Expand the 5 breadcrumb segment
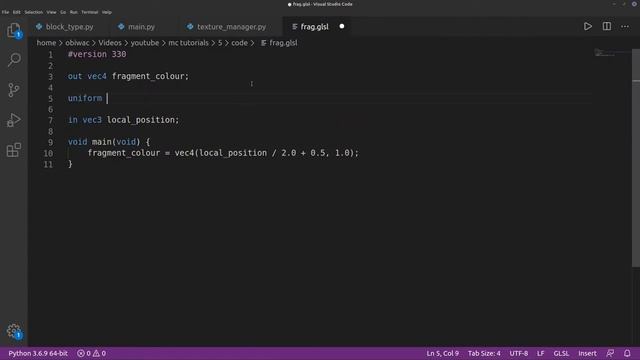Image resolution: width=640 pixels, height=360 pixels. 220,43
